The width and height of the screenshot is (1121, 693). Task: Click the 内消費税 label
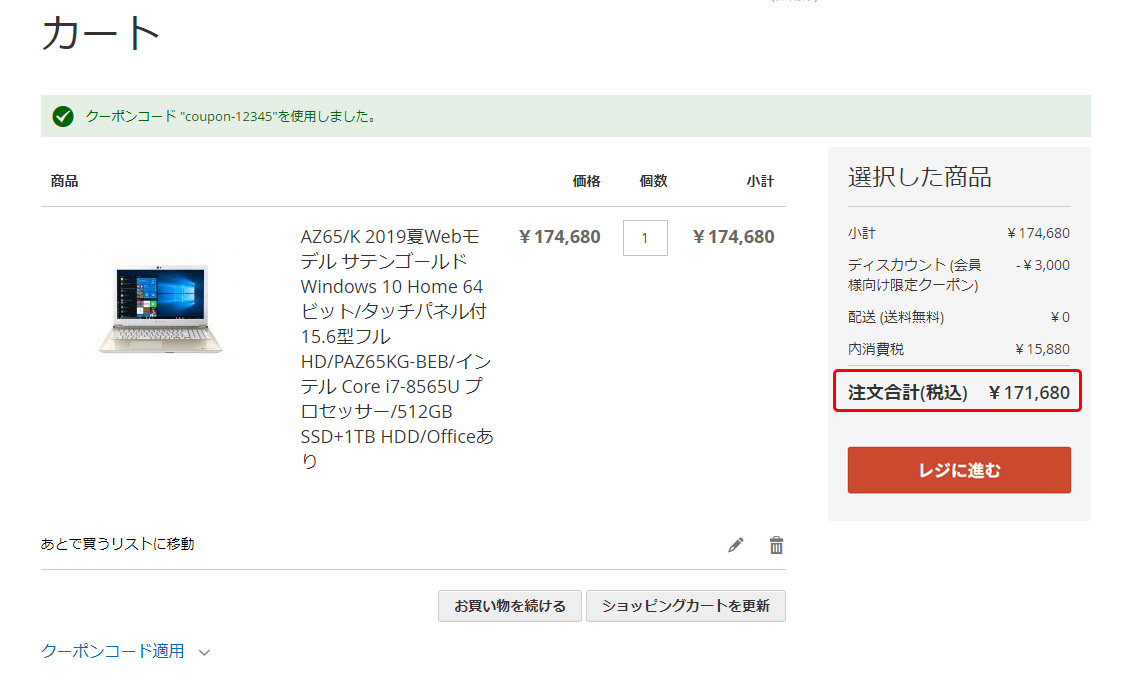click(876, 349)
